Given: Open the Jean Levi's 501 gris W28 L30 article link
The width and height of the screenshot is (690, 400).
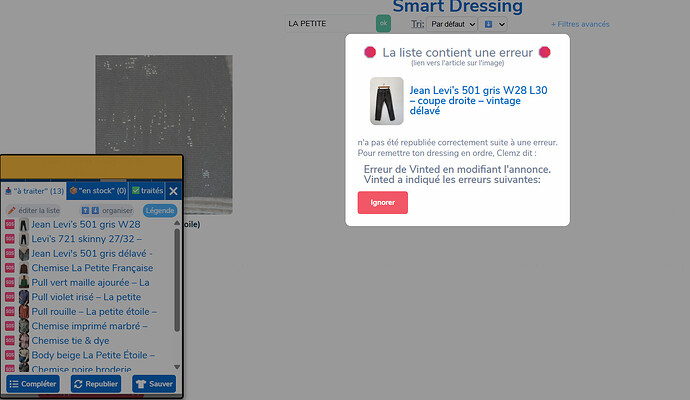Looking at the screenshot, I should click(x=478, y=100).
